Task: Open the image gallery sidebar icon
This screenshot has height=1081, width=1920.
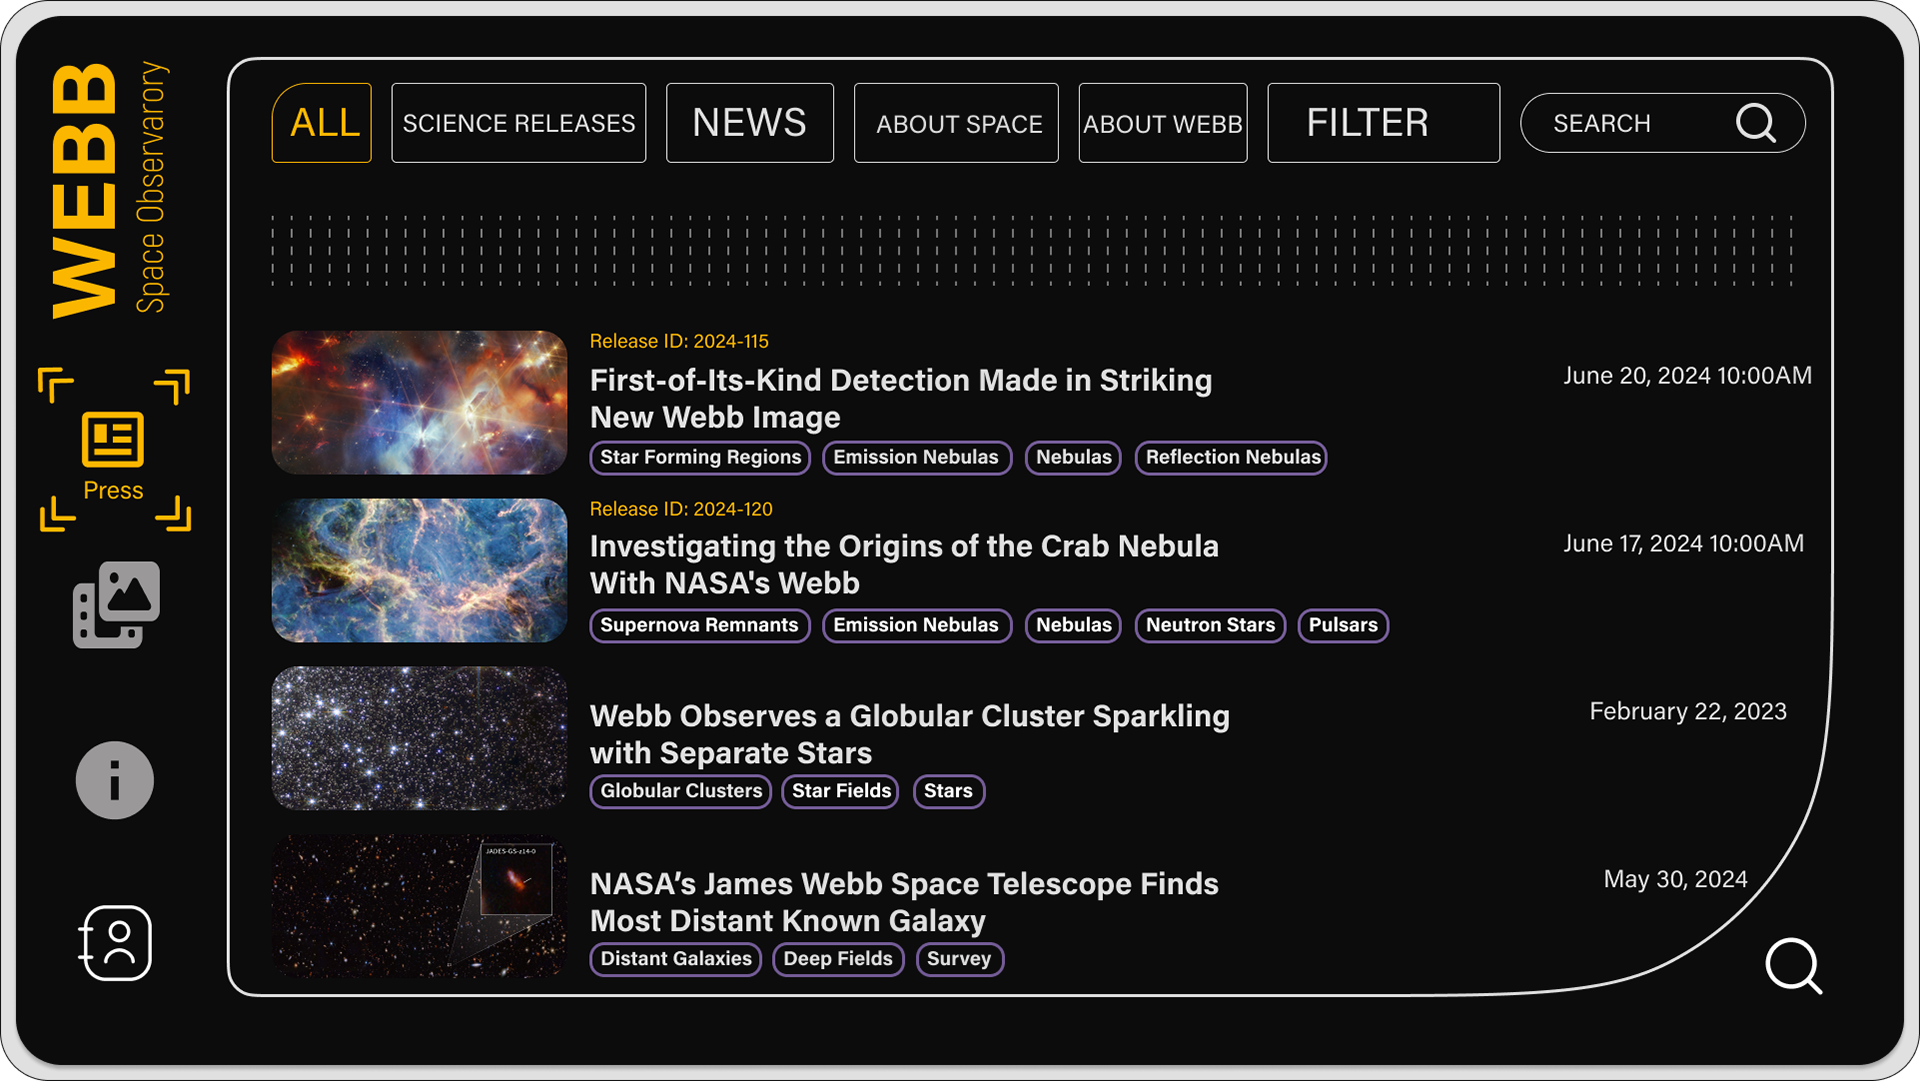Action: (x=116, y=605)
